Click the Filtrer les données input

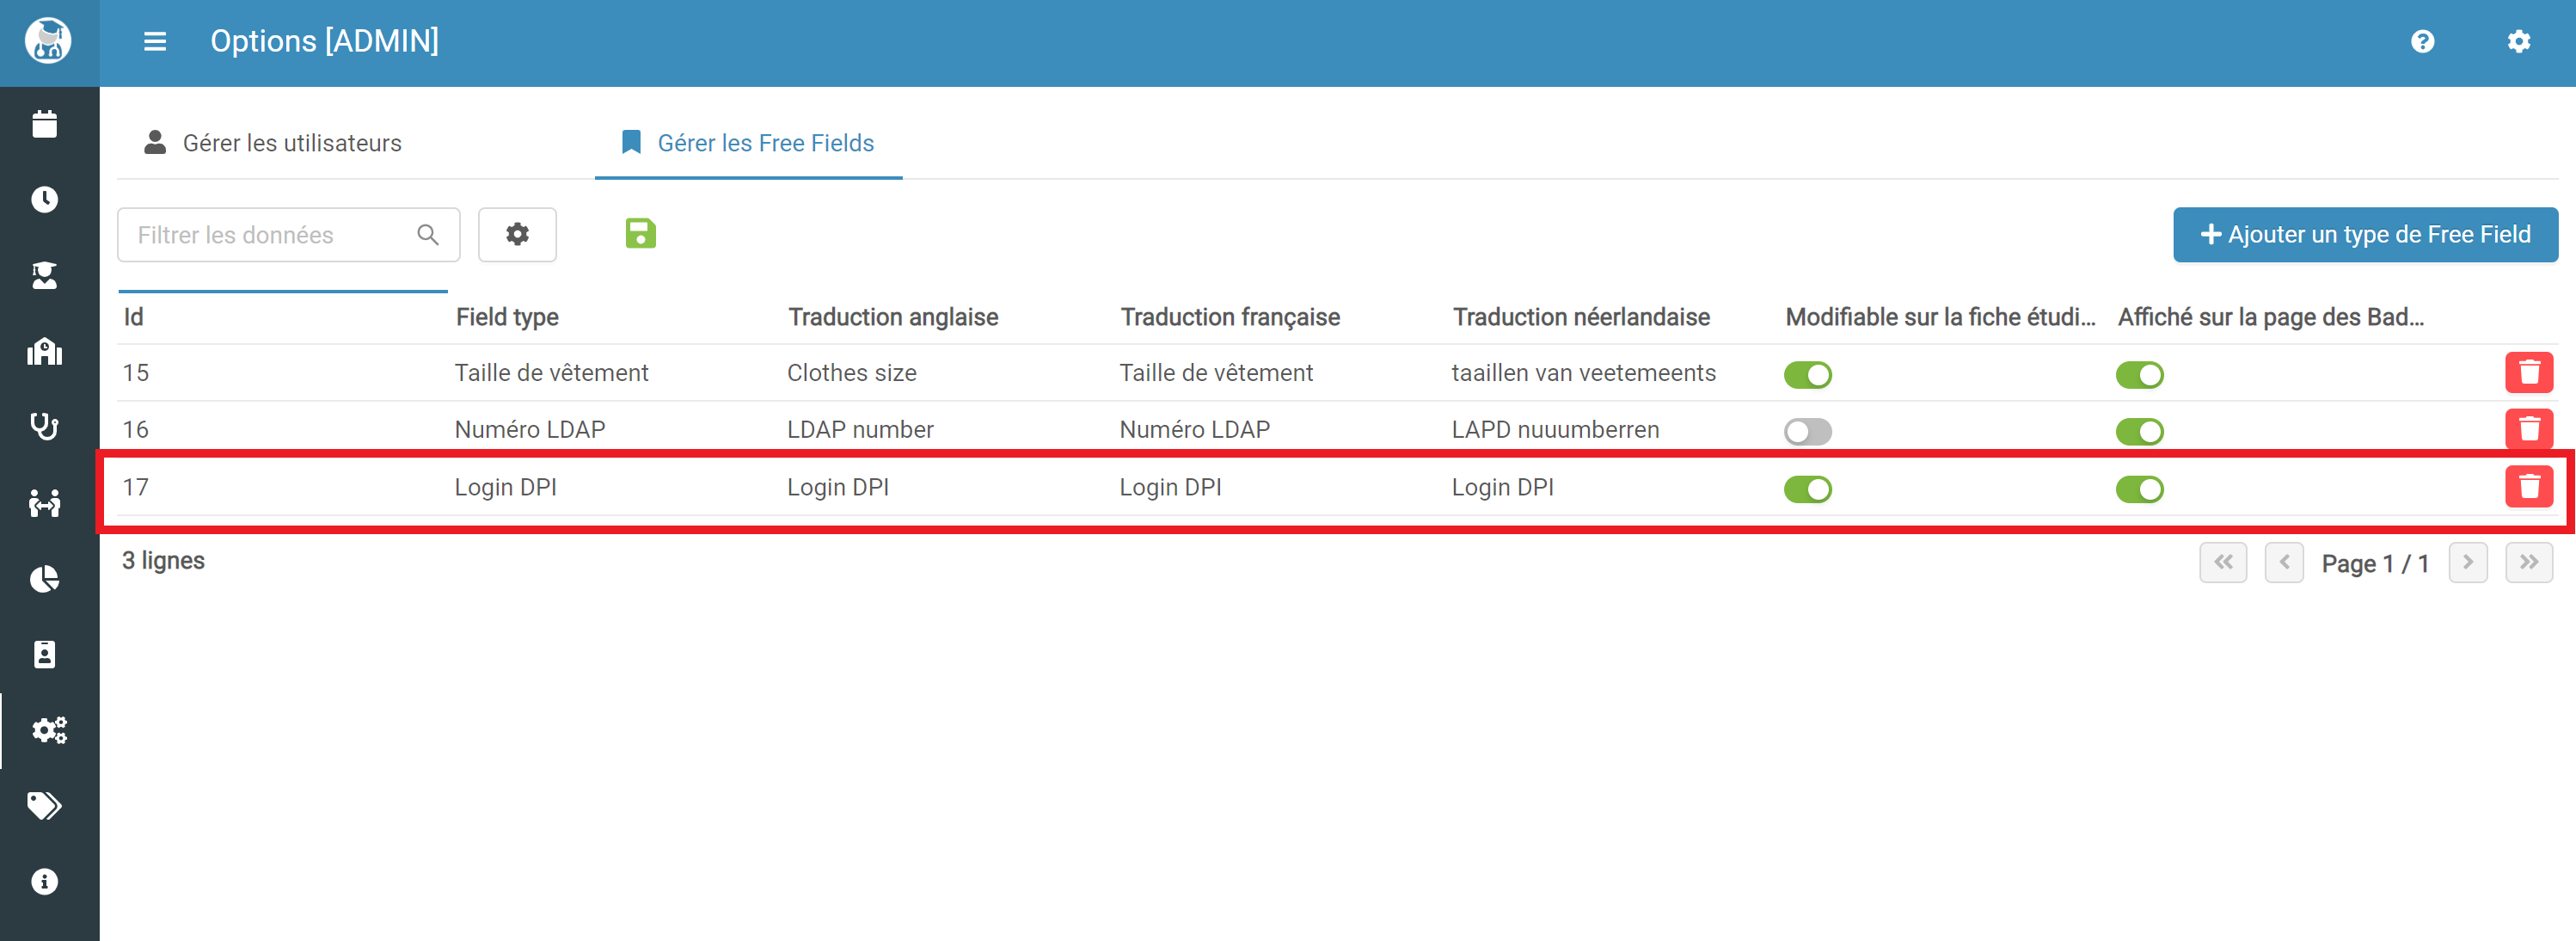point(270,235)
